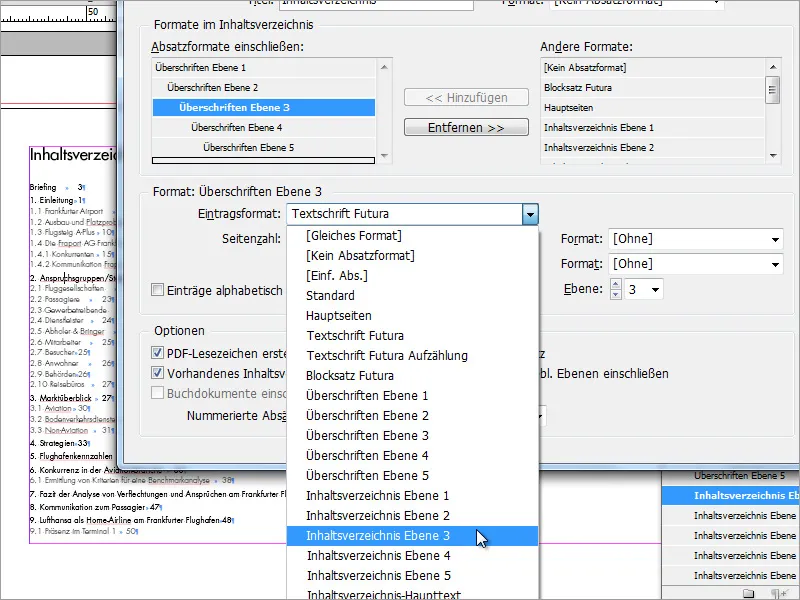The height and width of the screenshot is (600, 800).
Task: Choose Überschriften Ebene 3 from dropdown list
Action: pyautogui.click(x=412, y=436)
